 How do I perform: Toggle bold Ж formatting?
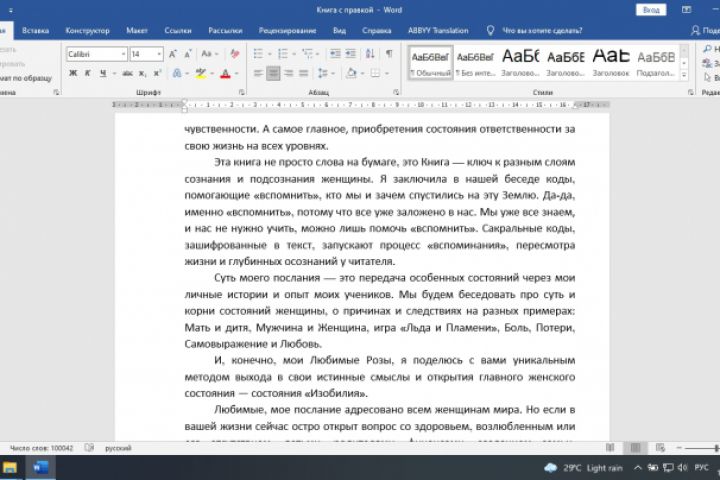[x=73, y=73]
